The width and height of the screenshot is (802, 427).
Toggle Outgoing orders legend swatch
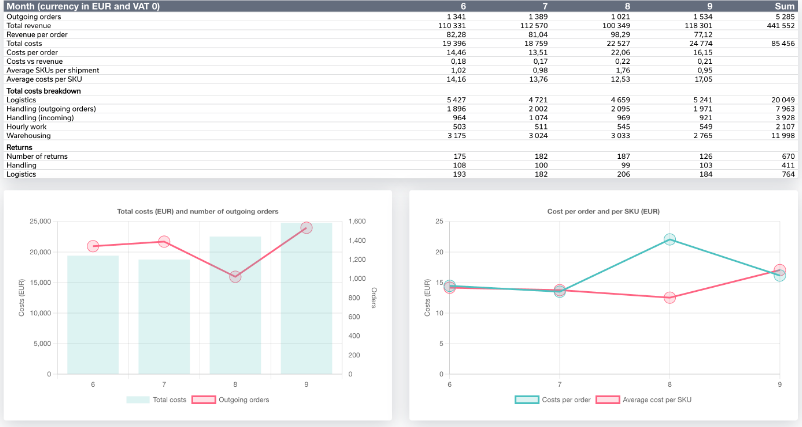pos(204,400)
